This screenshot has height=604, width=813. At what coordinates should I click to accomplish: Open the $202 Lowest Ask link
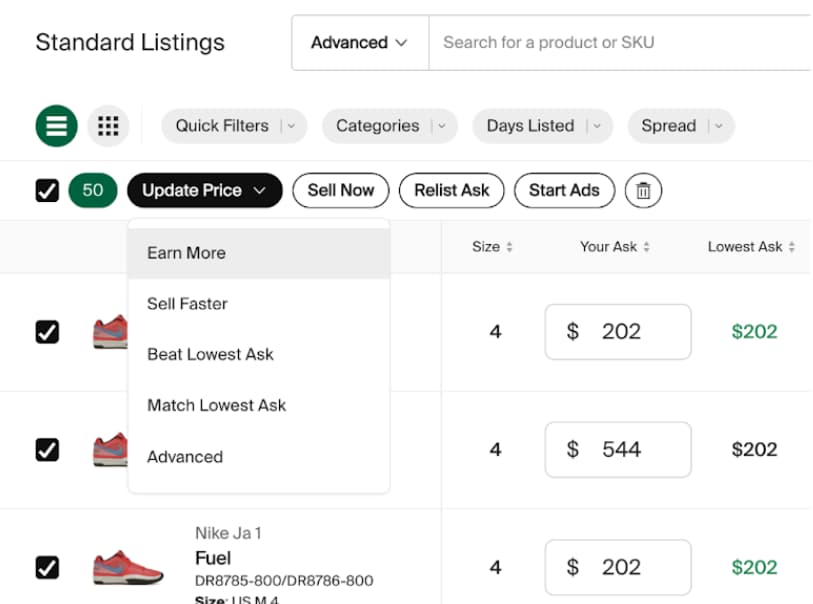754,332
